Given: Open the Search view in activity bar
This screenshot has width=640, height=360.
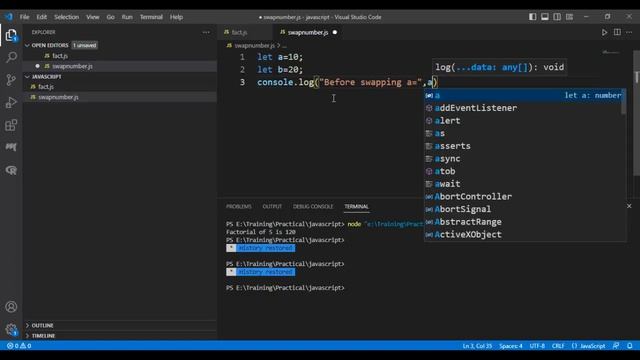Looking at the screenshot, I should pos(11,57).
